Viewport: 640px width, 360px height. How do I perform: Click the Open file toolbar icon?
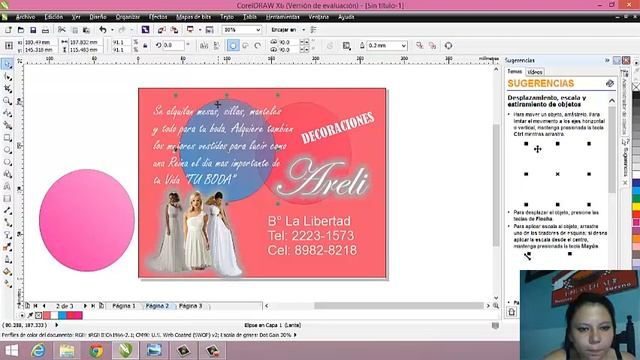(21, 30)
